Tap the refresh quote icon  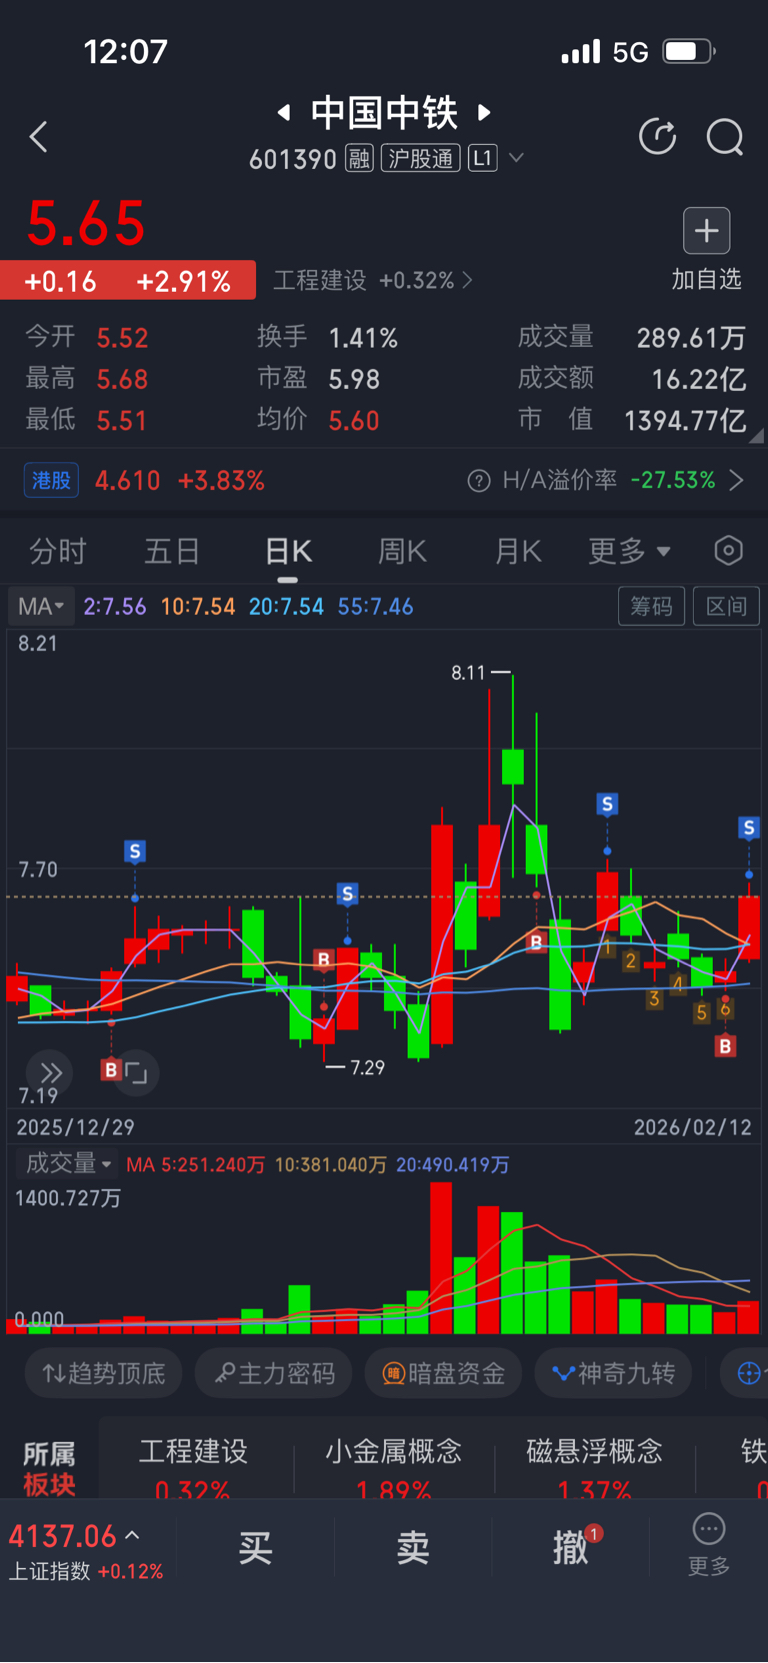pyautogui.click(x=657, y=136)
